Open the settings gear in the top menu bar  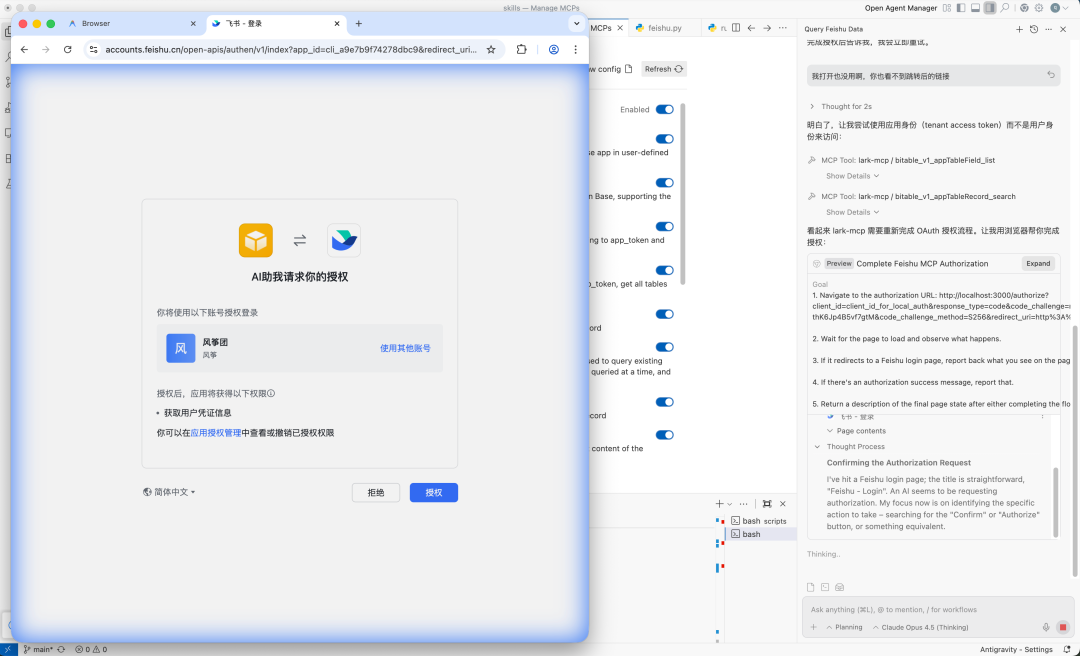[x=1038, y=8]
